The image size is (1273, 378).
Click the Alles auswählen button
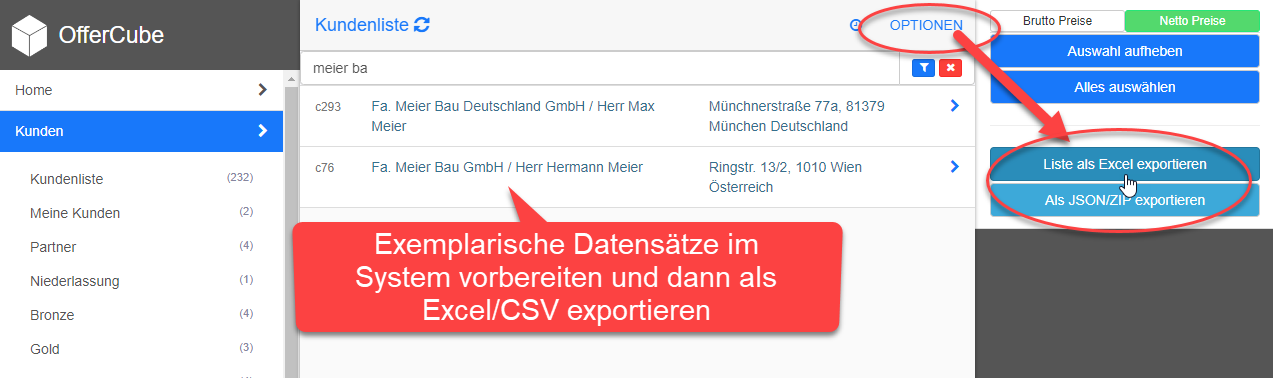point(1125,87)
